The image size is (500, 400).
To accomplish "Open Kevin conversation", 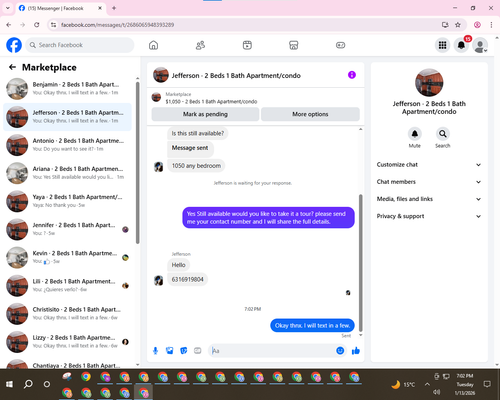I will click(67, 257).
